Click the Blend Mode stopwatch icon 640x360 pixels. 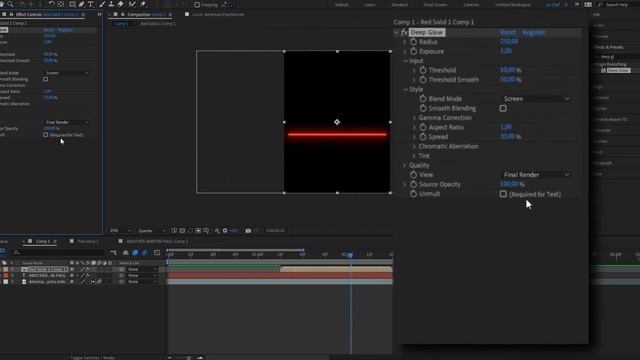coord(423,99)
